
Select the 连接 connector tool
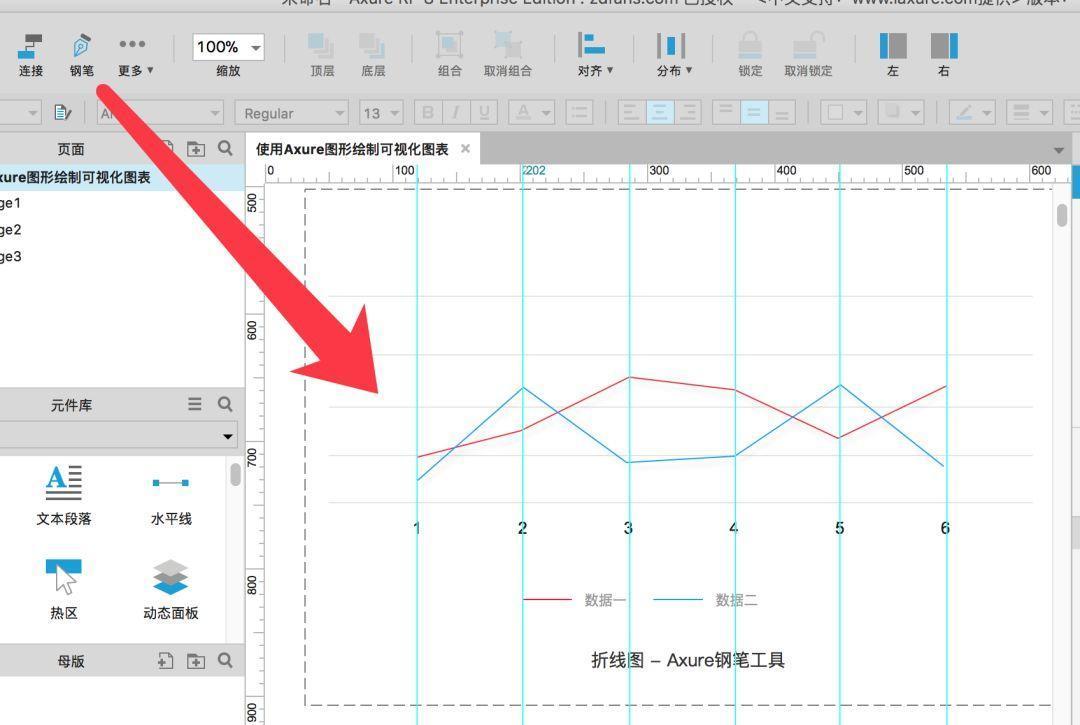point(30,55)
